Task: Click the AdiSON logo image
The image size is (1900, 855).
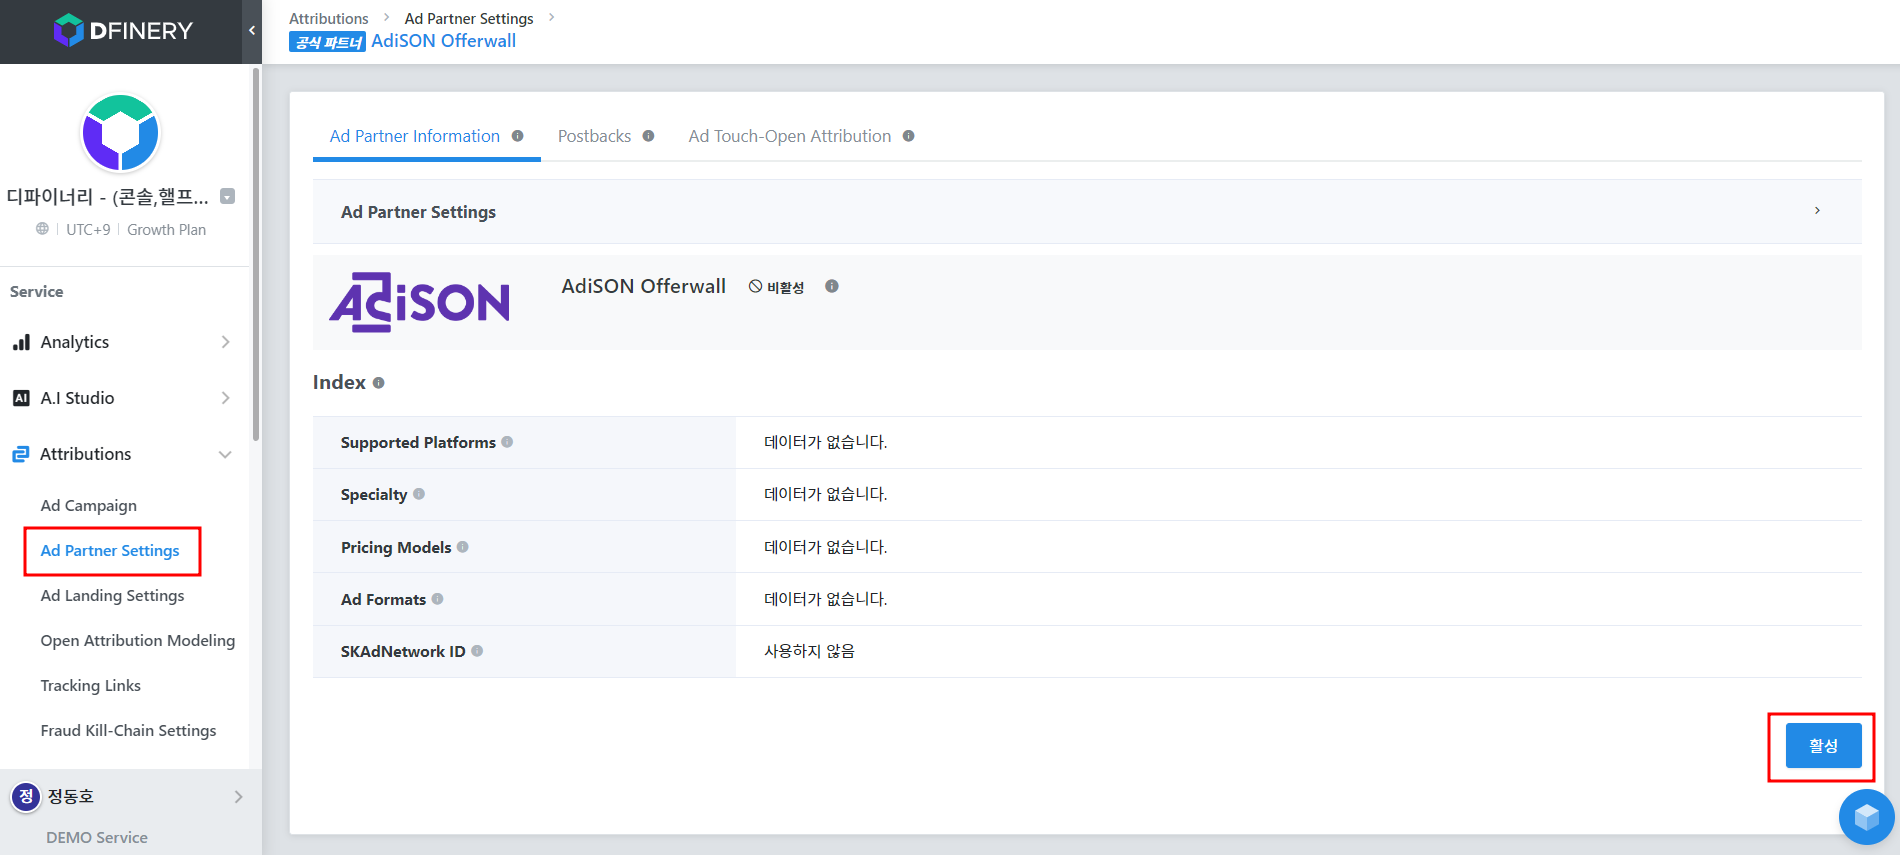Action: 419,302
